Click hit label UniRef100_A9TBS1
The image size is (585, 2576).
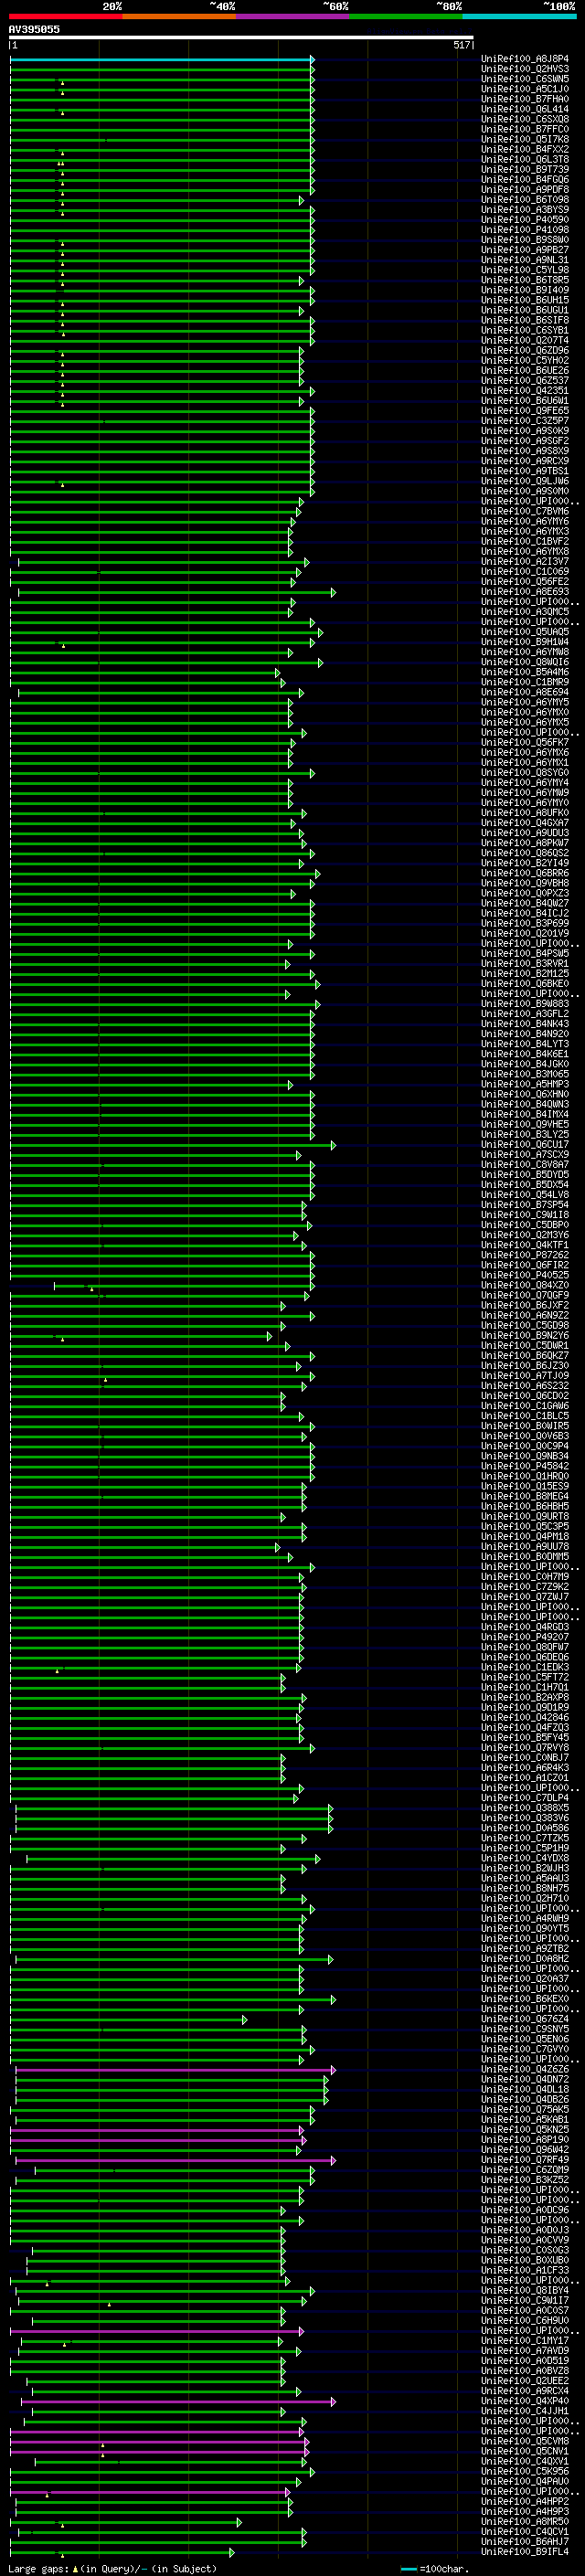click(x=524, y=471)
